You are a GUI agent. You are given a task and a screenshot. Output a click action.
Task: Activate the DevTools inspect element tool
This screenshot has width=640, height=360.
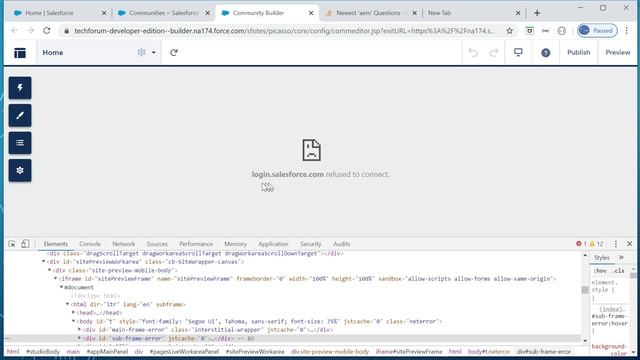click(12, 244)
